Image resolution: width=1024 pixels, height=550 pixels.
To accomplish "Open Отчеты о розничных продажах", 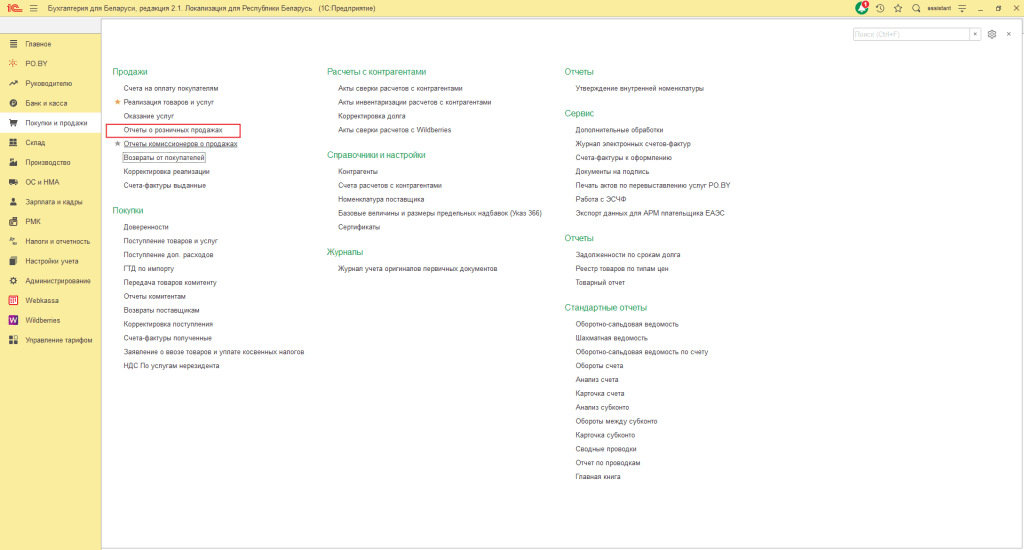I will tap(173, 130).
